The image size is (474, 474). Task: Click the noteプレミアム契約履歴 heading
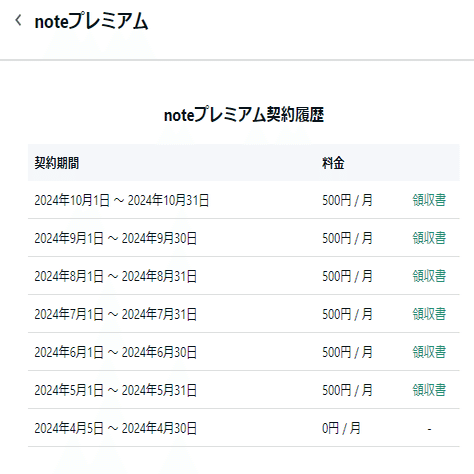point(244,115)
